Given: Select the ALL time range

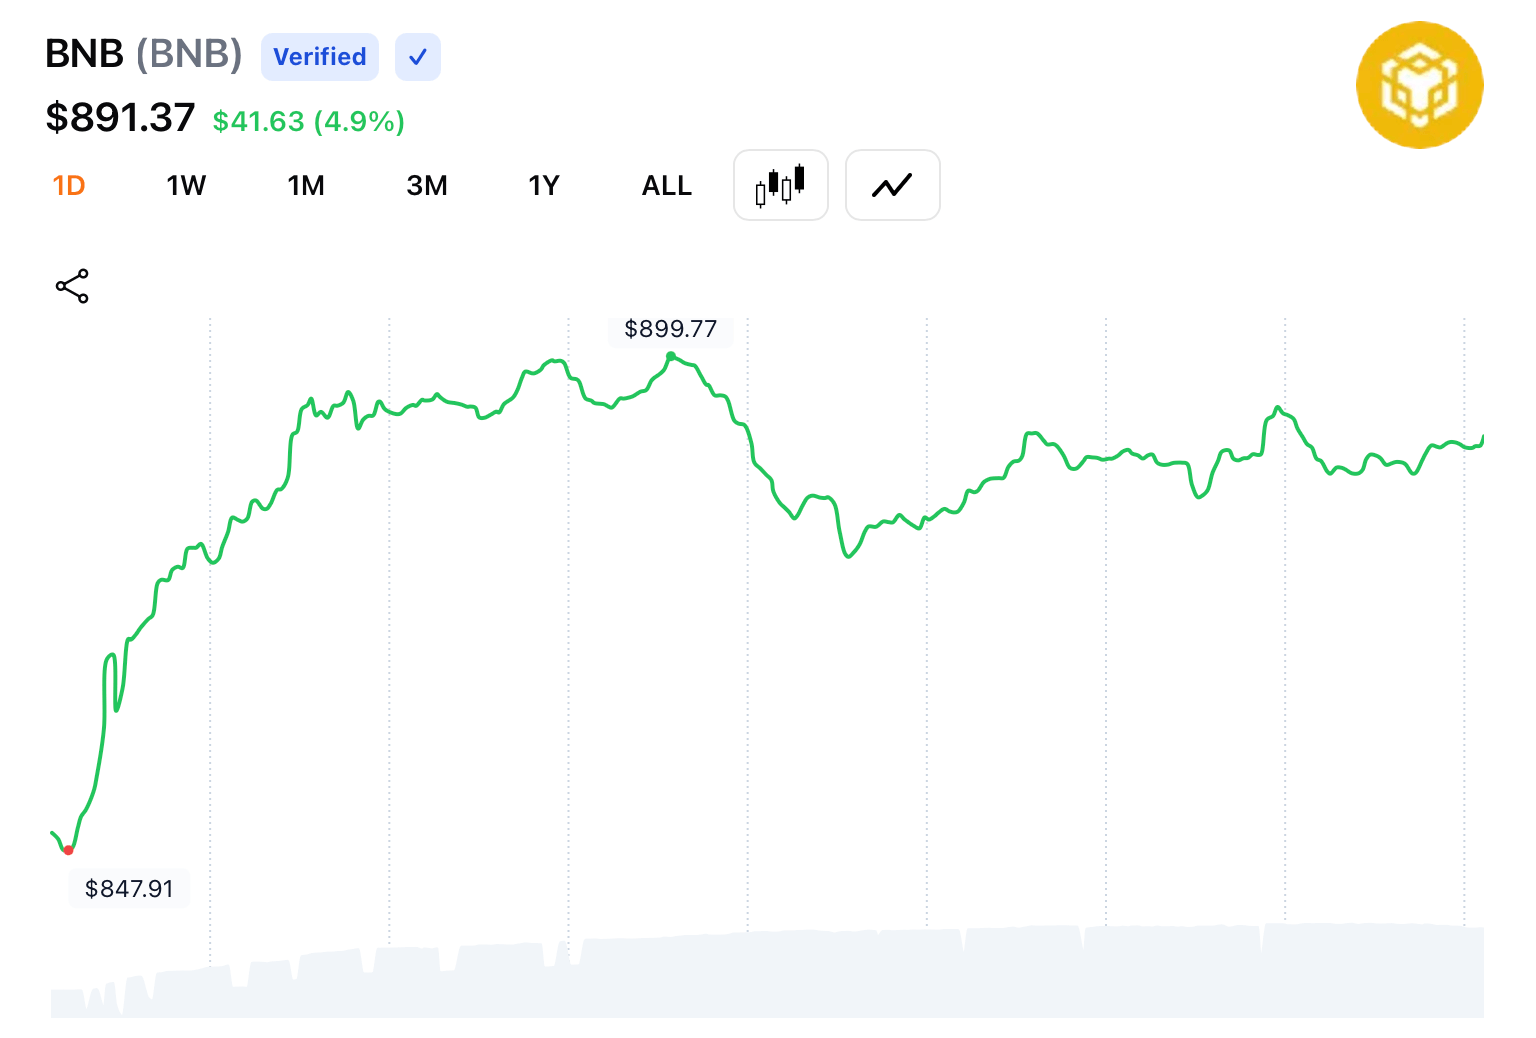Looking at the screenshot, I should (667, 186).
